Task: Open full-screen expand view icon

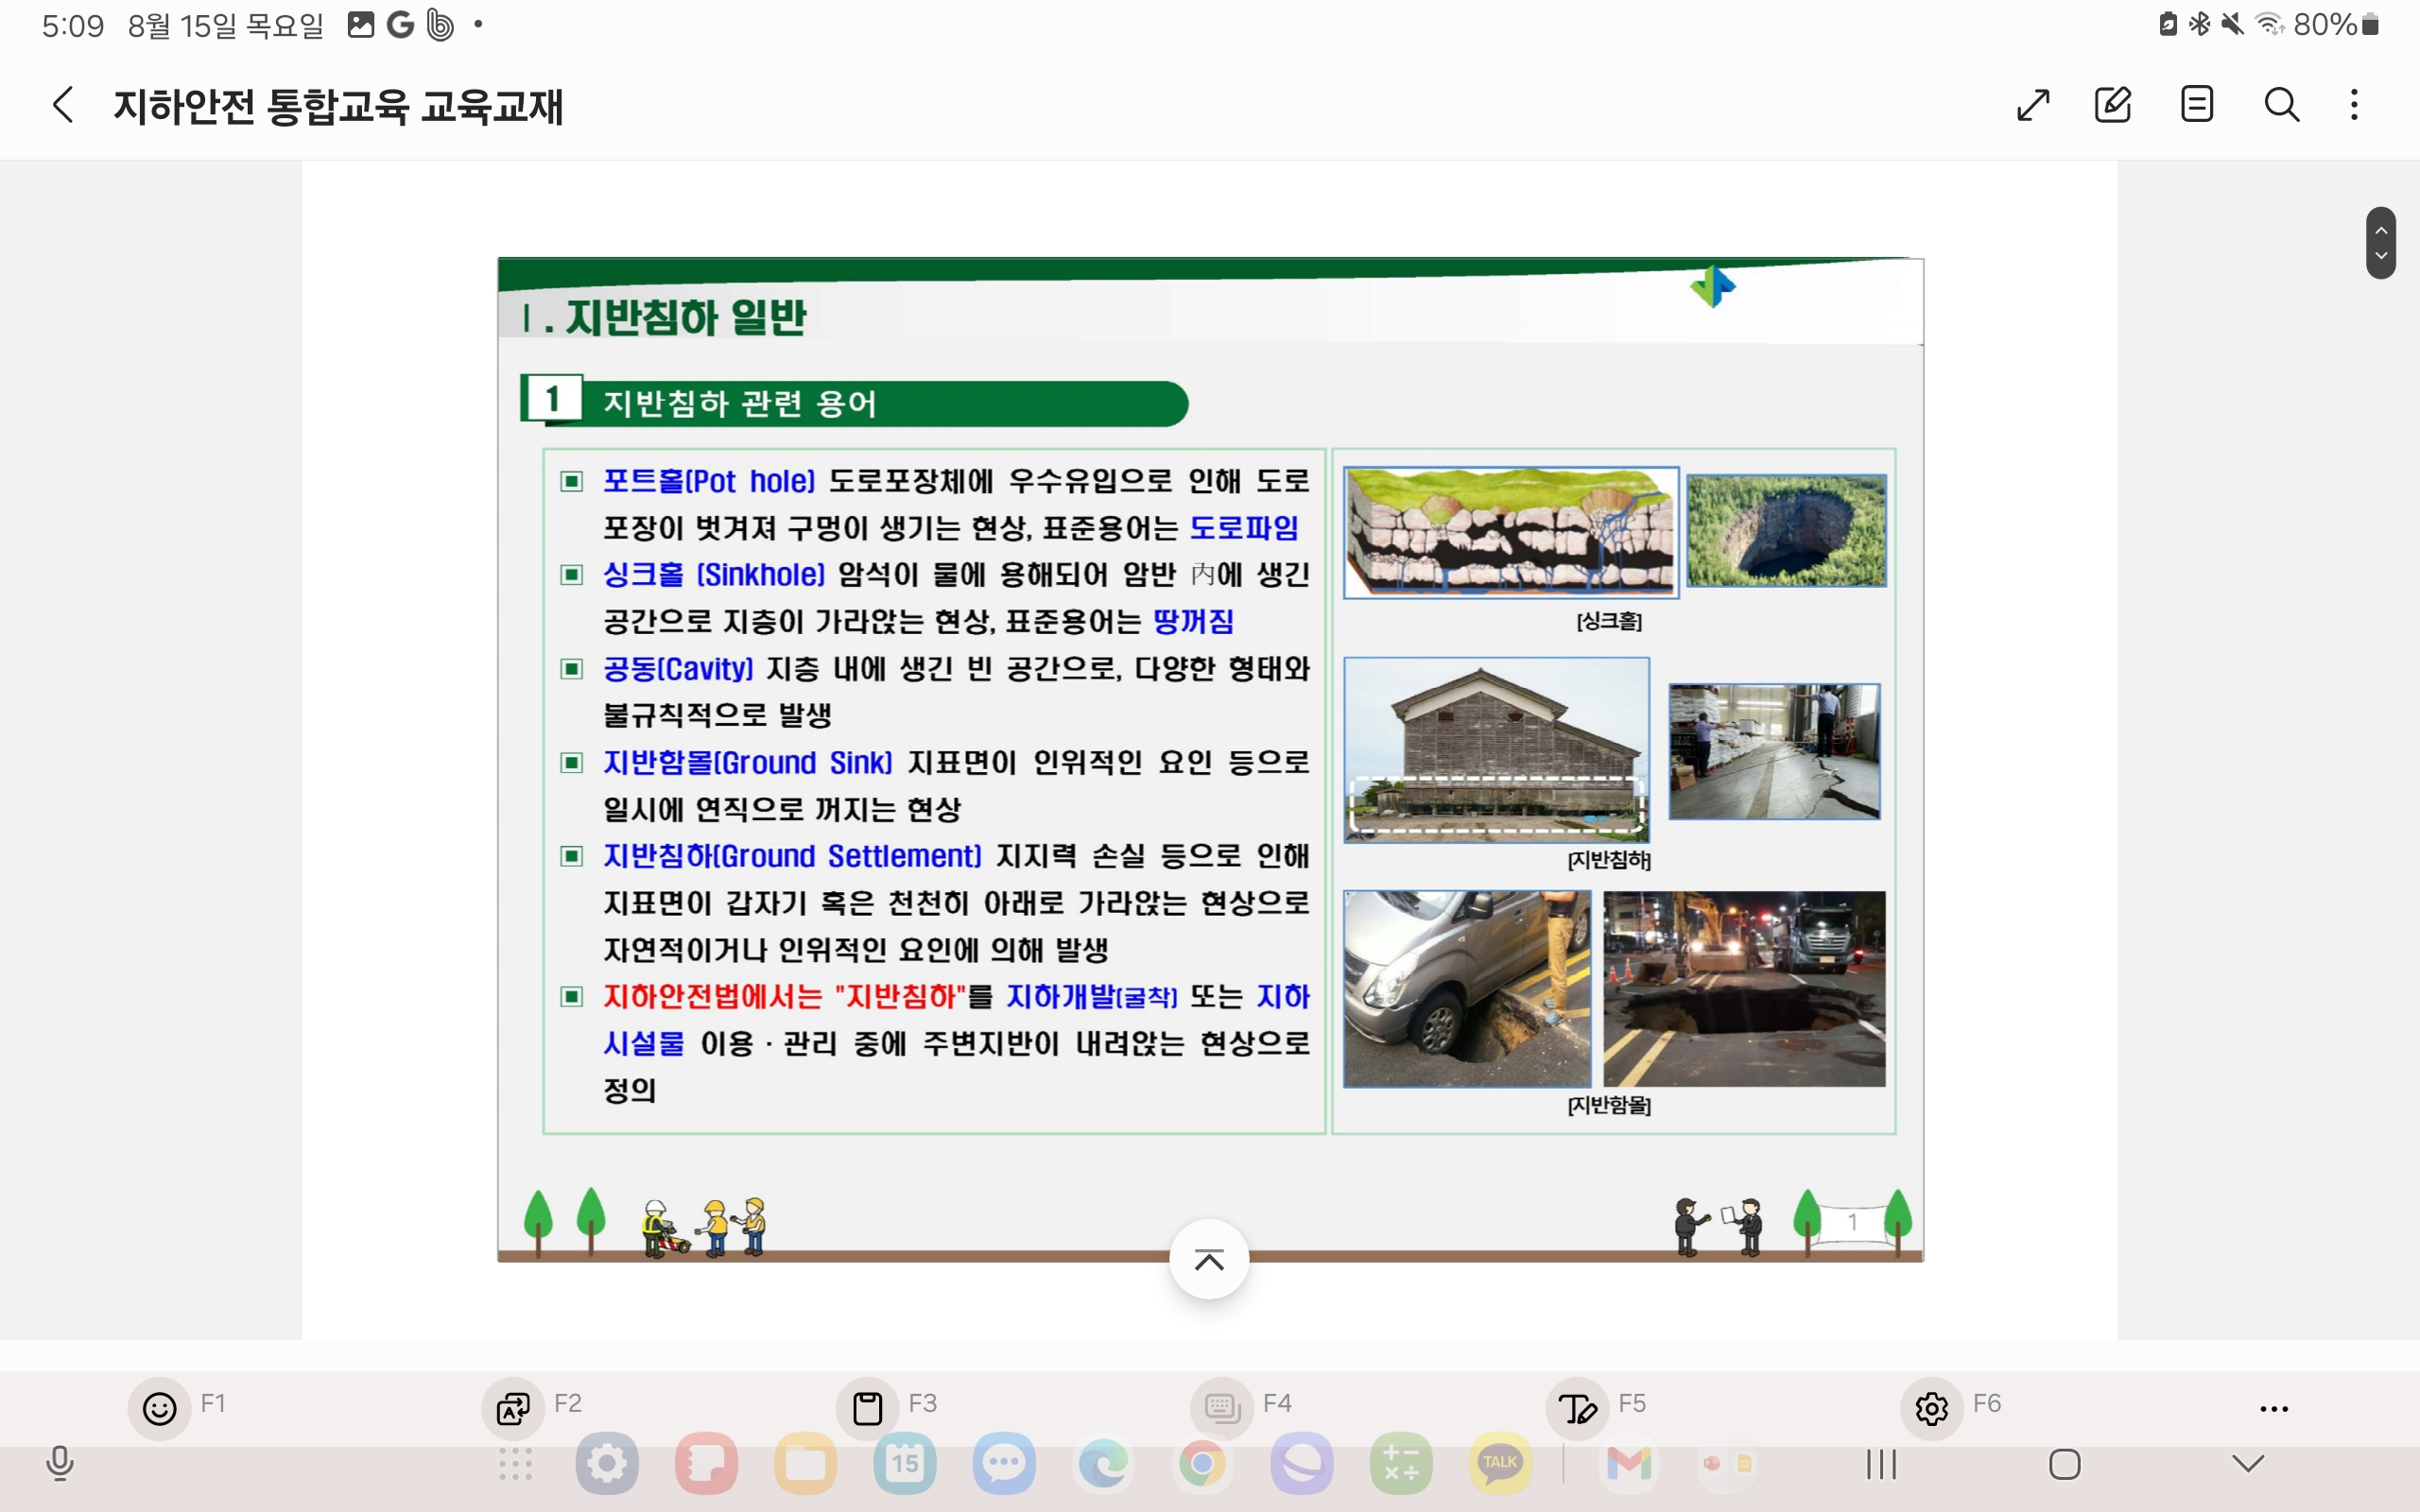Action: (x=2033, y=105)
